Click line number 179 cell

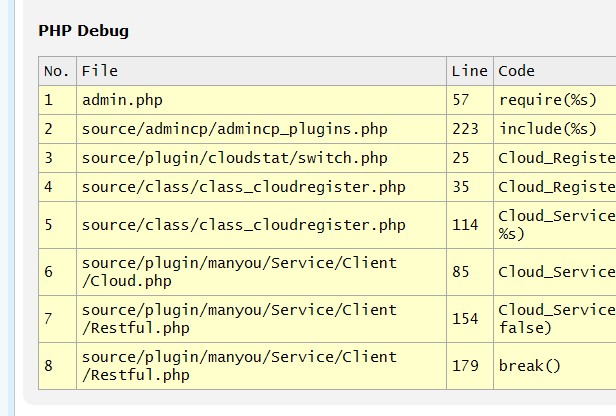click(465, 366)
